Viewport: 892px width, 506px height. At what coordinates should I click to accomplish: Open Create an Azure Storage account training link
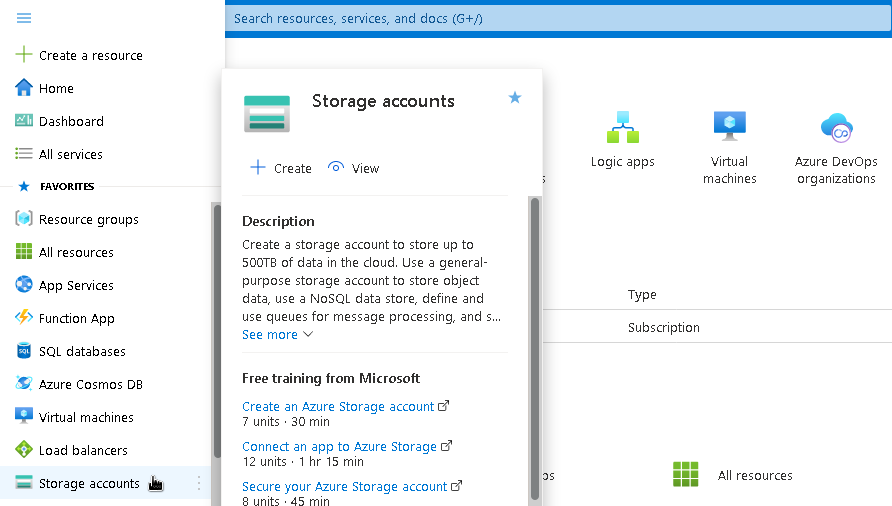(338, 406)
